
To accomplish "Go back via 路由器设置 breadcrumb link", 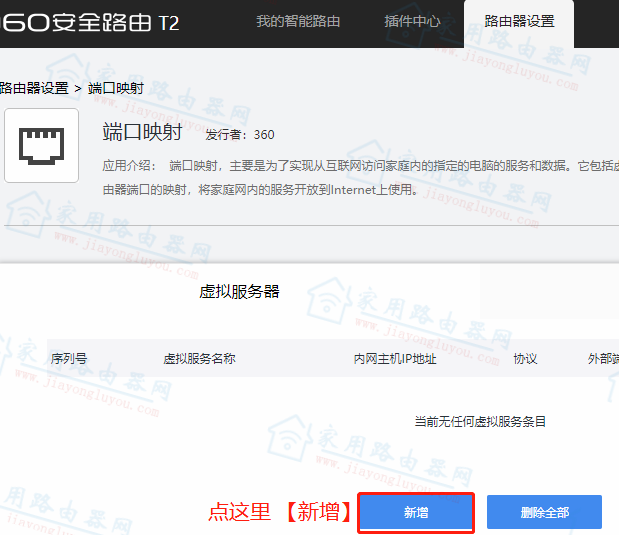I will click(x=33, y=88).
